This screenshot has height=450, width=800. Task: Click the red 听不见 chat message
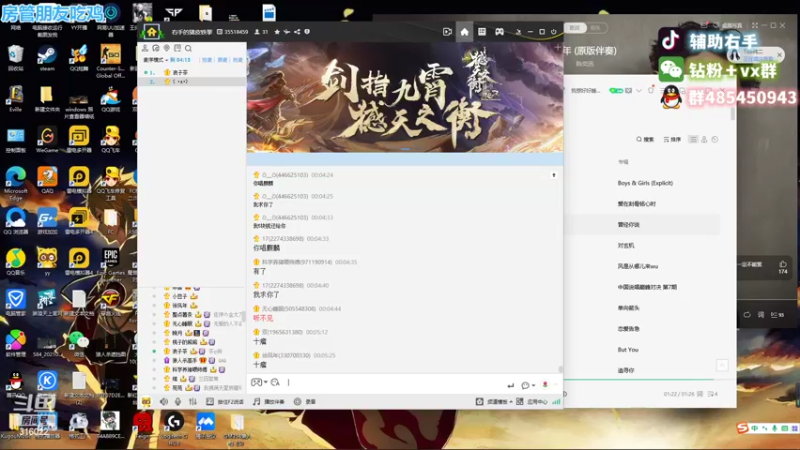pos(263,318)
